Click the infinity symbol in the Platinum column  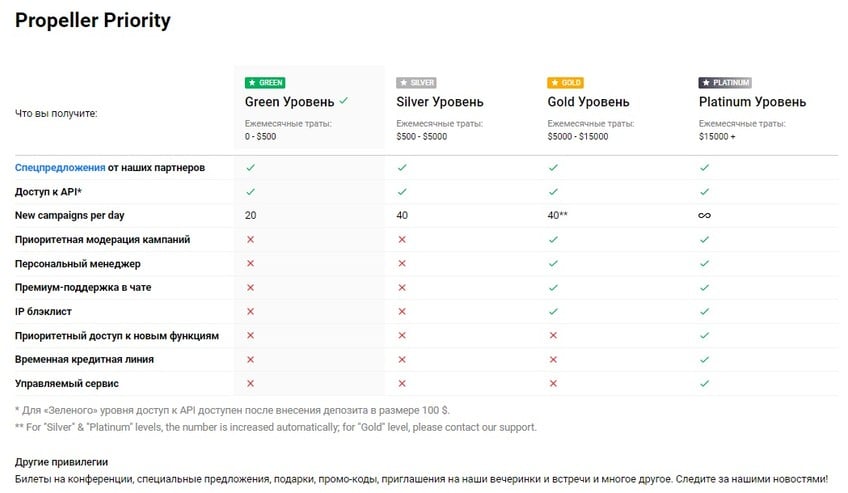(704, 216)
